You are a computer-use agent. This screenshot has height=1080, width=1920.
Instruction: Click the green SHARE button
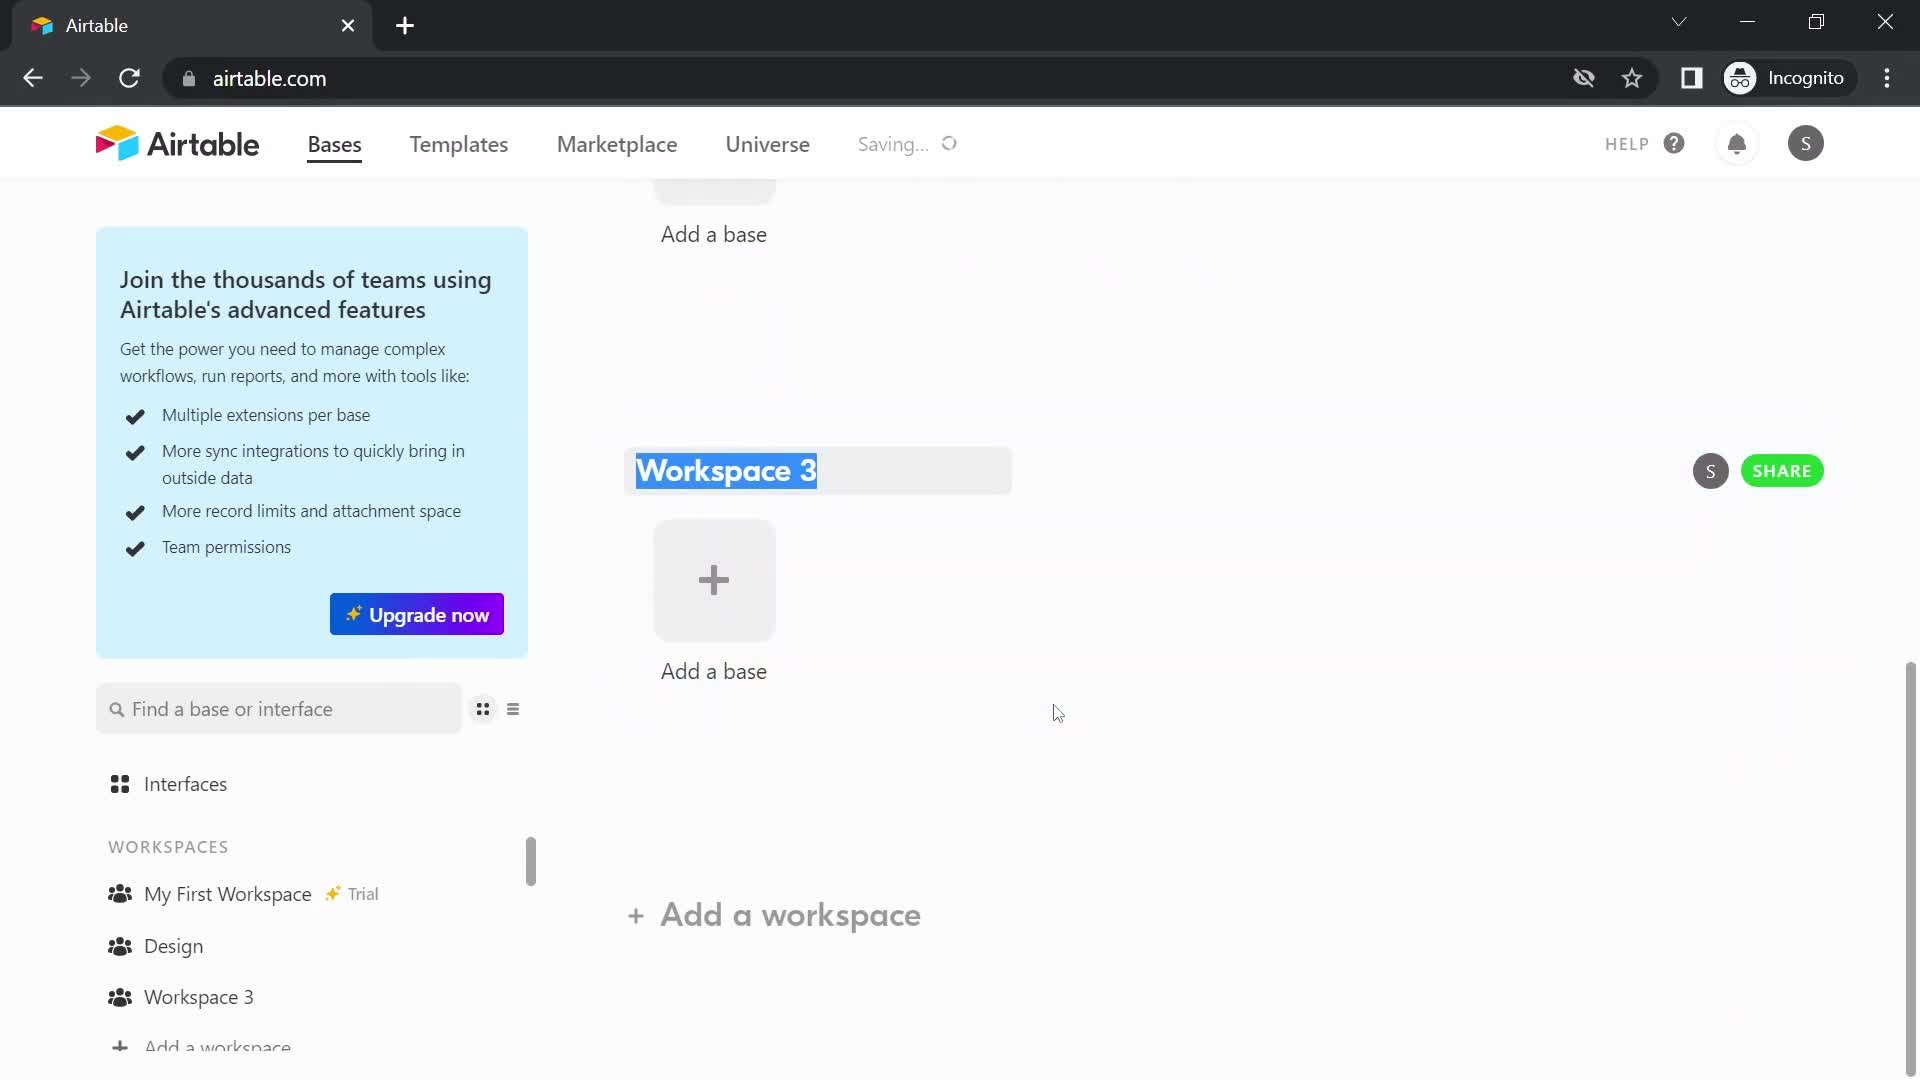pyautogui.click(x=1780, y=469)
